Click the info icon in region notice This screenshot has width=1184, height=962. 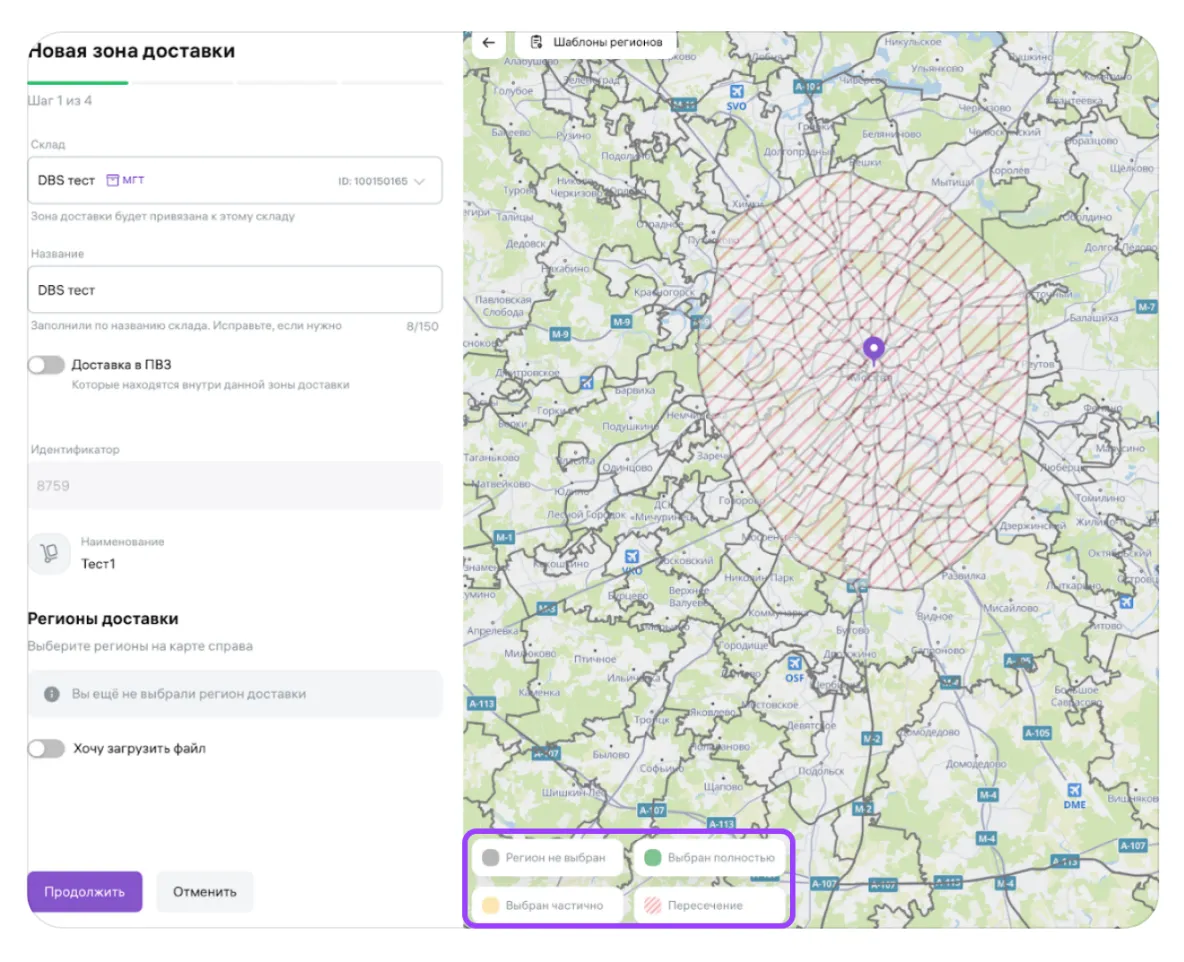tap(51, 693)
